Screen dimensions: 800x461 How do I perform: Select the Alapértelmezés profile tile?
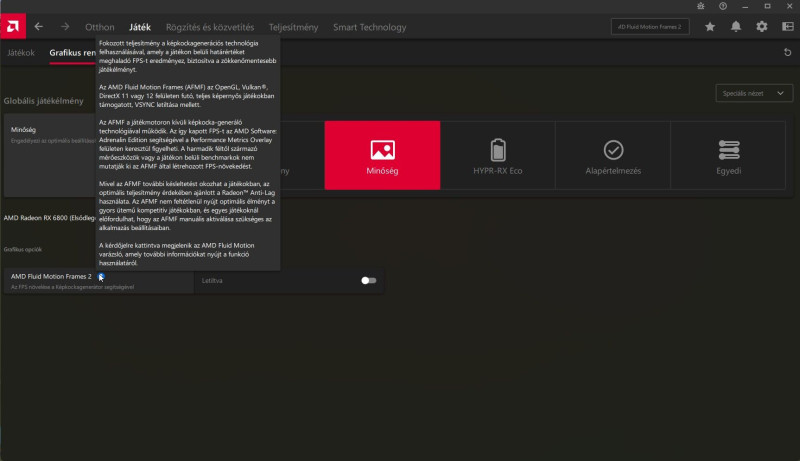click(x=613, y=155)
